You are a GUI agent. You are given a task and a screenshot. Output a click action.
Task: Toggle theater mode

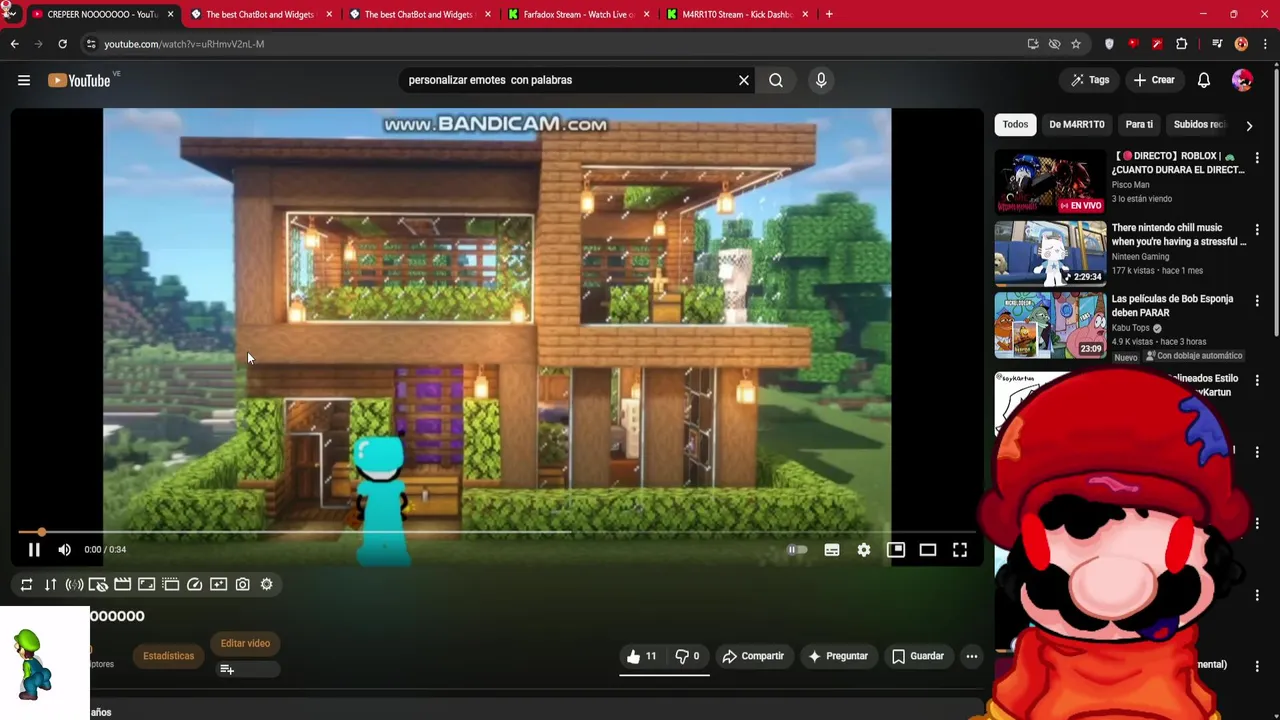click(928, 550)
